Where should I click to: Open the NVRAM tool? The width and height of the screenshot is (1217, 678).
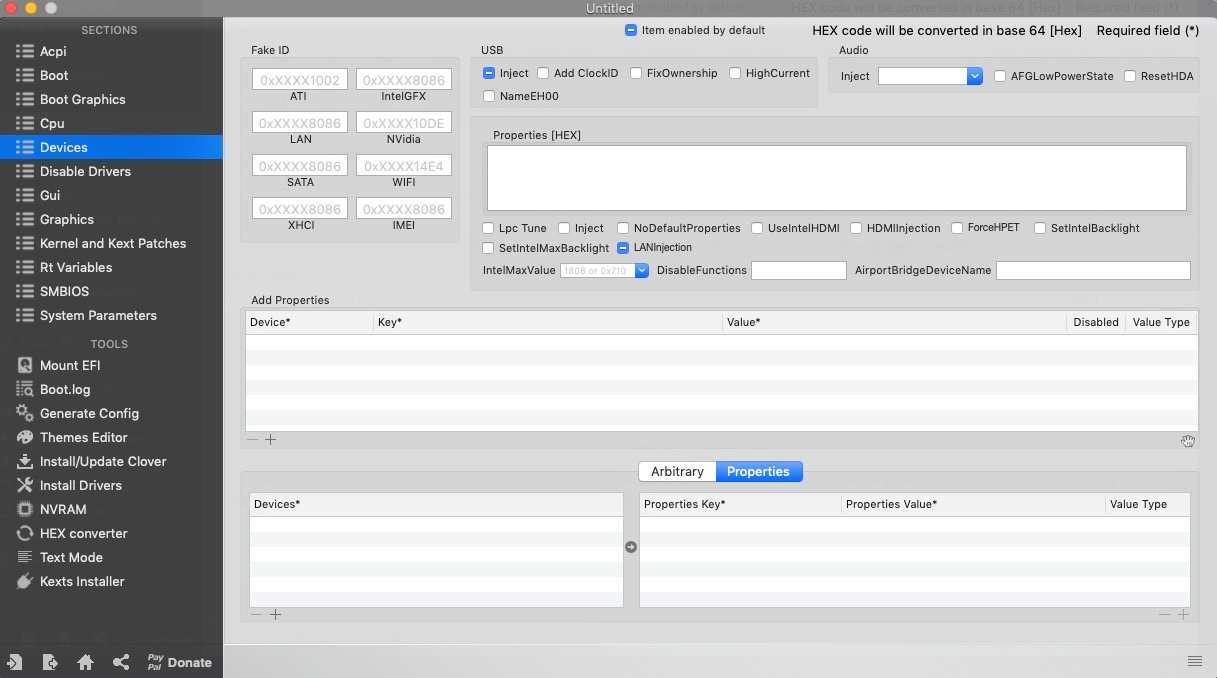click(63, 509)
